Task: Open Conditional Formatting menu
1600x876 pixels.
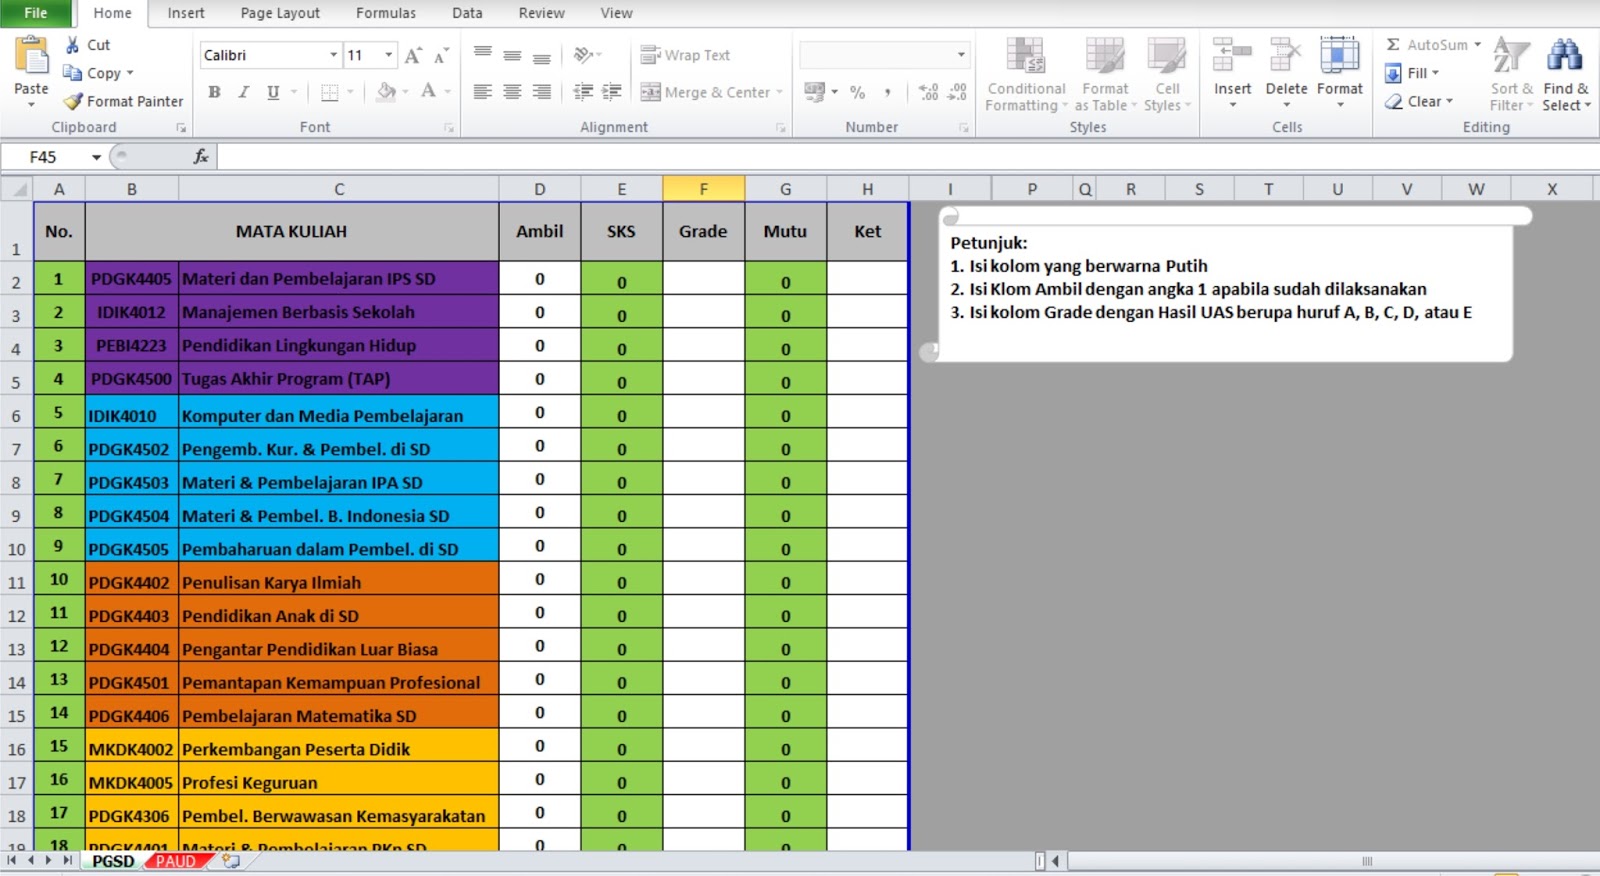Action: (1026, 75)
